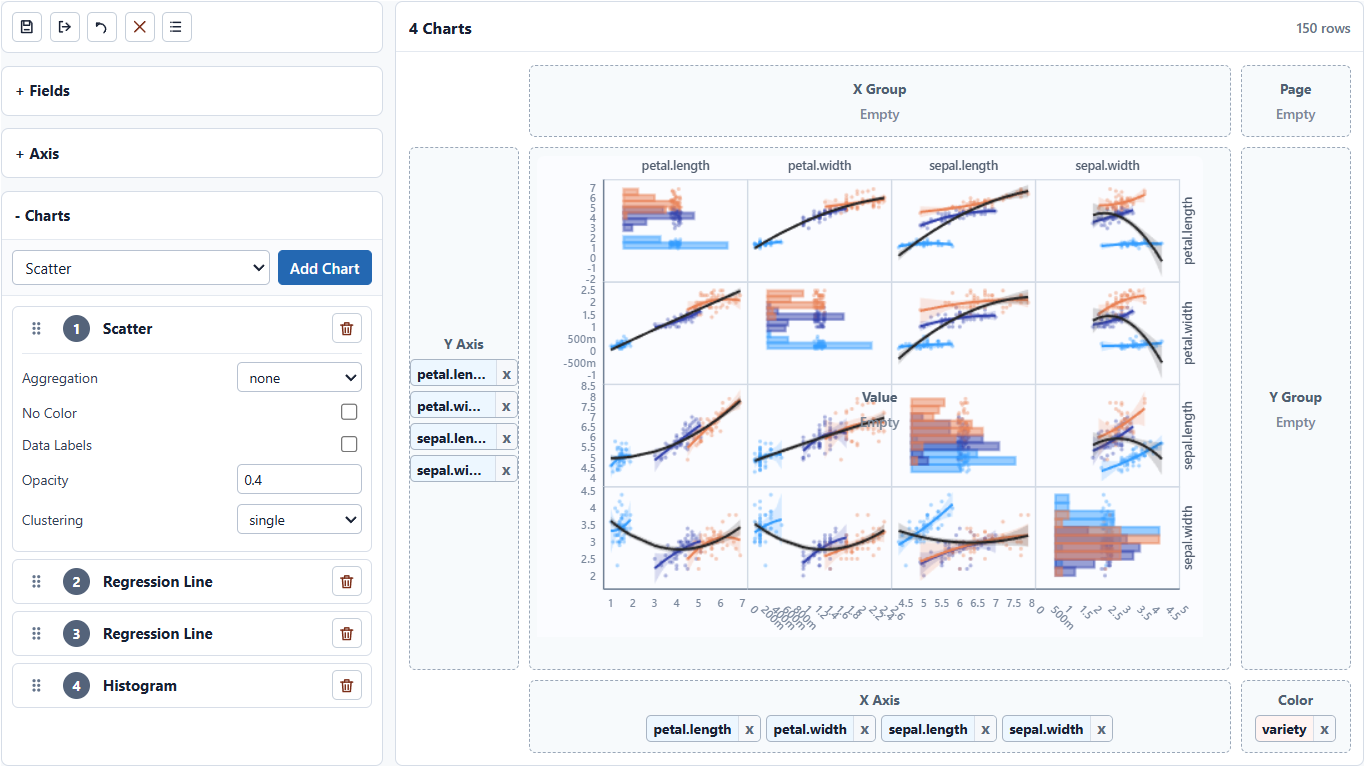Open the chart type dropdown showing Scatter
Image resolution: width=1366 pixels, height=768 pixels.
coord(141,268)
